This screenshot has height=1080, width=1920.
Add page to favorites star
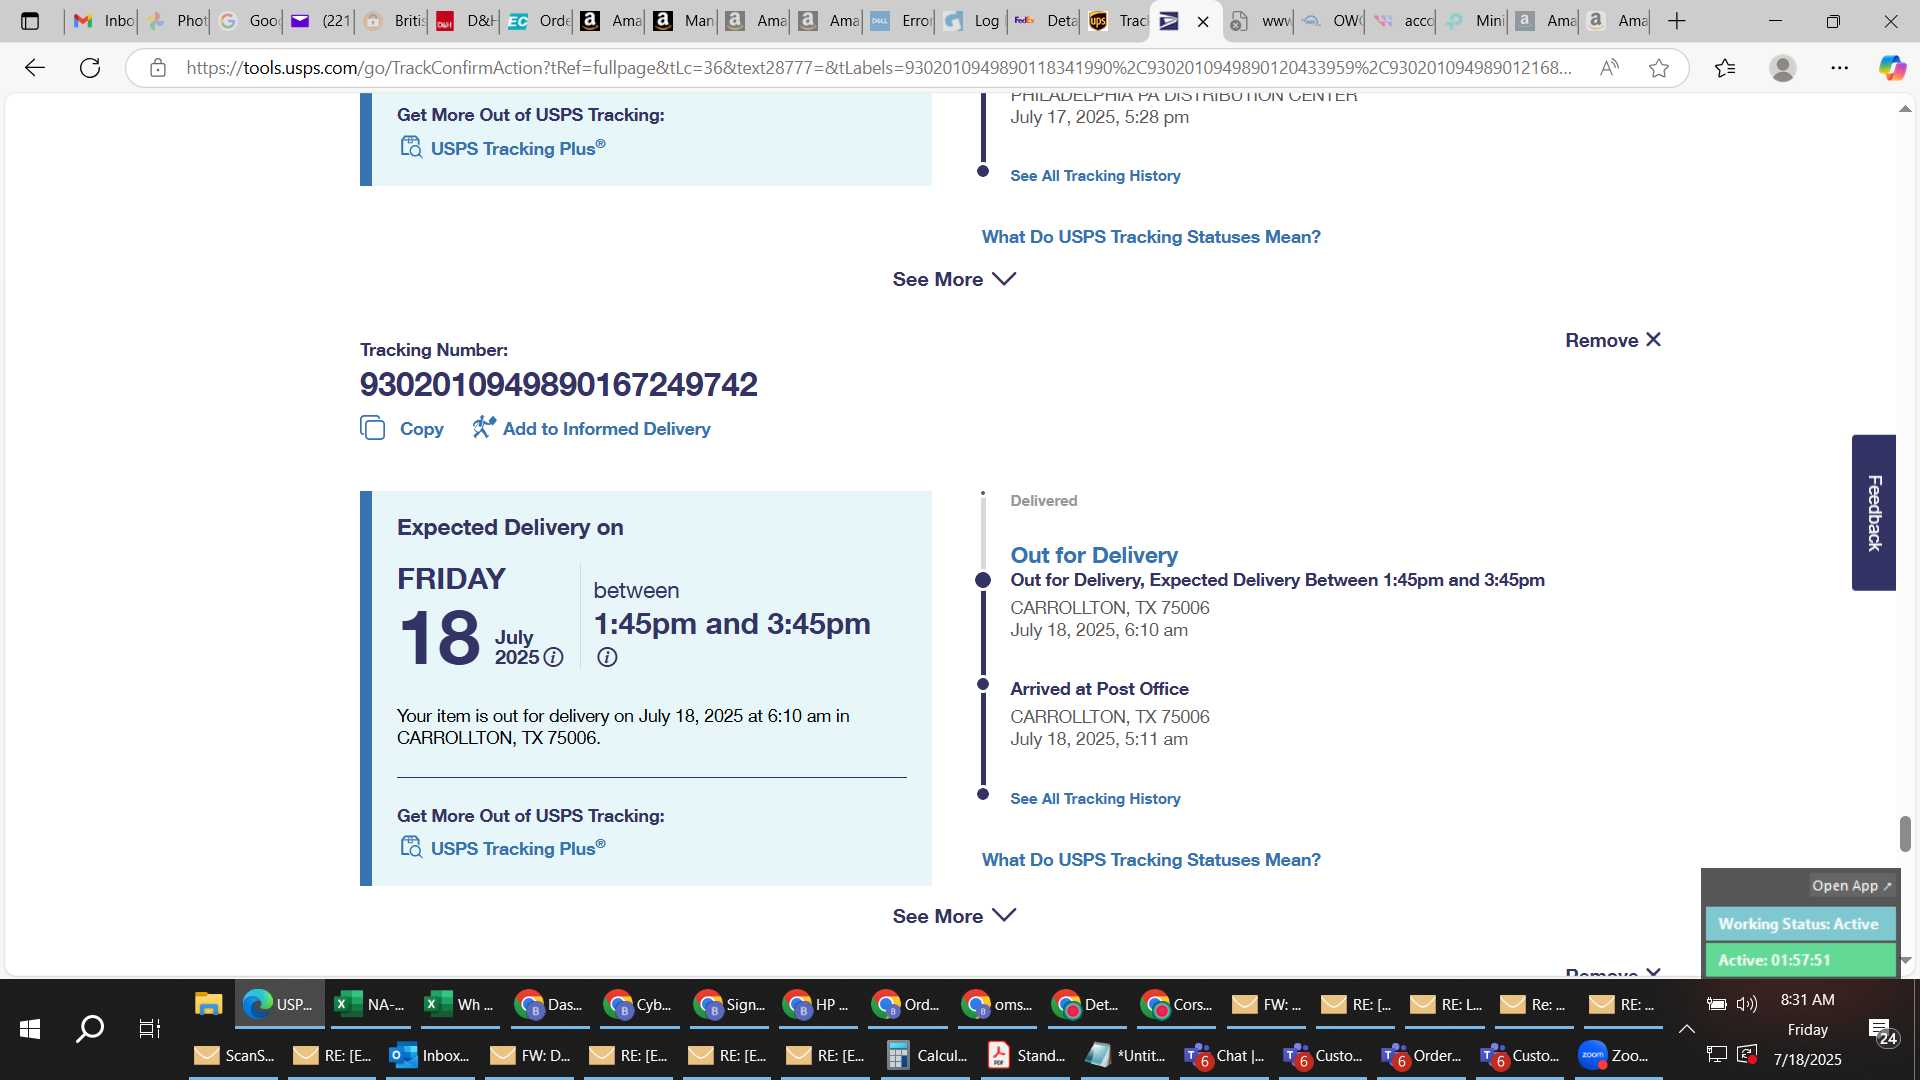1659,68
